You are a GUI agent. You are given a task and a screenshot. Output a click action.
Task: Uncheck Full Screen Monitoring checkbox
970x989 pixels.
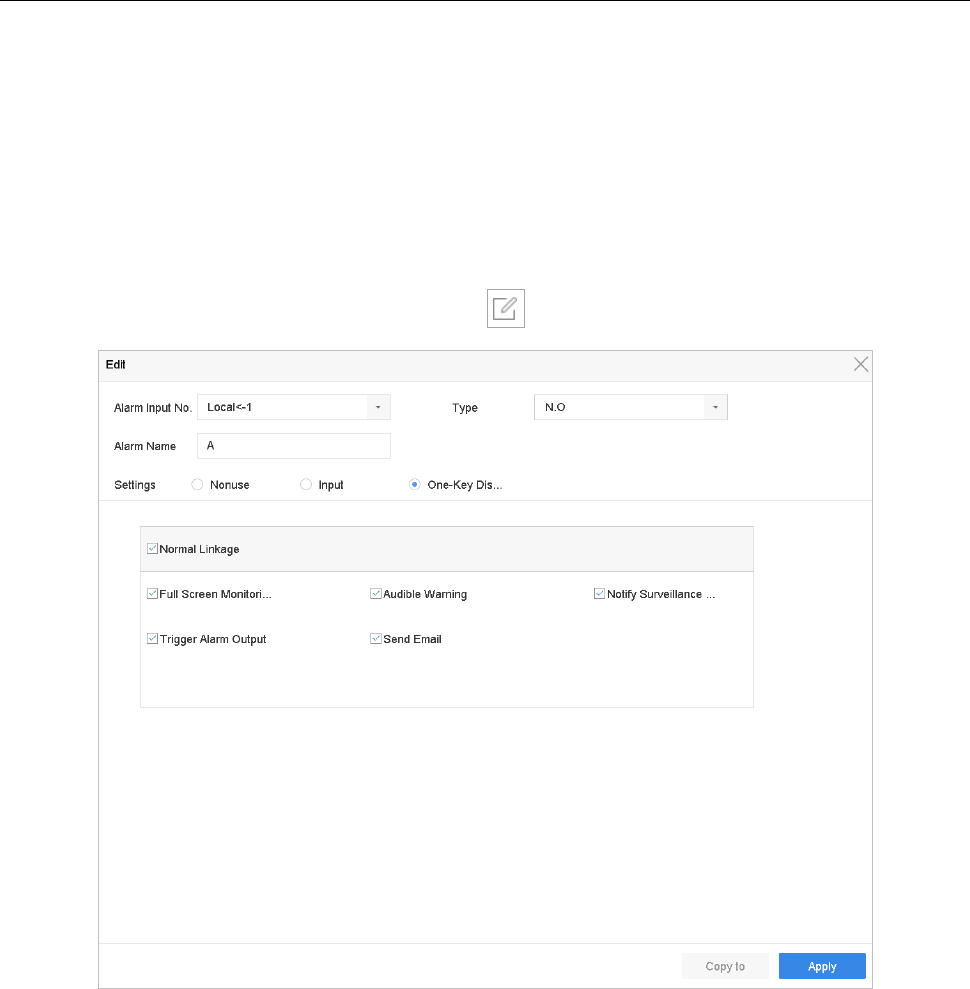pos(153,594)
